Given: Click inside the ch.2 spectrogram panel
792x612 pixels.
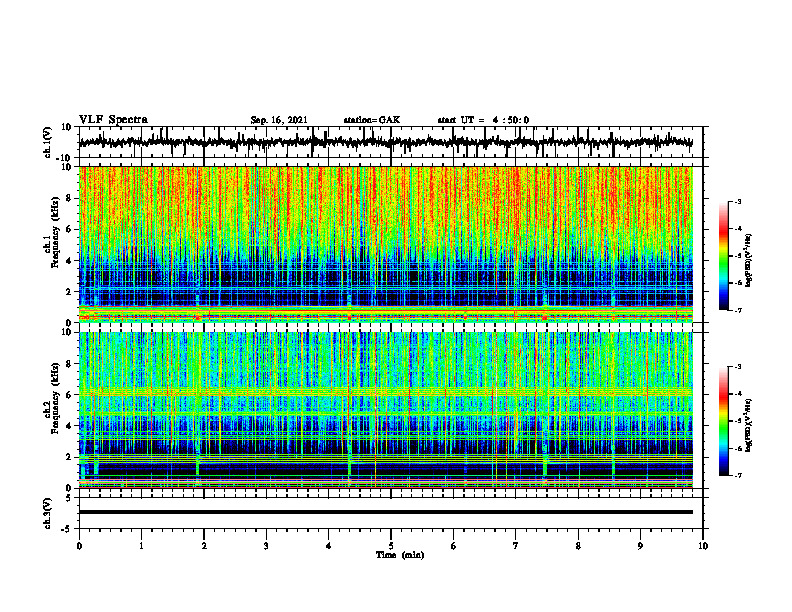Looking at the screenshot, I should [x=385, y=410].
